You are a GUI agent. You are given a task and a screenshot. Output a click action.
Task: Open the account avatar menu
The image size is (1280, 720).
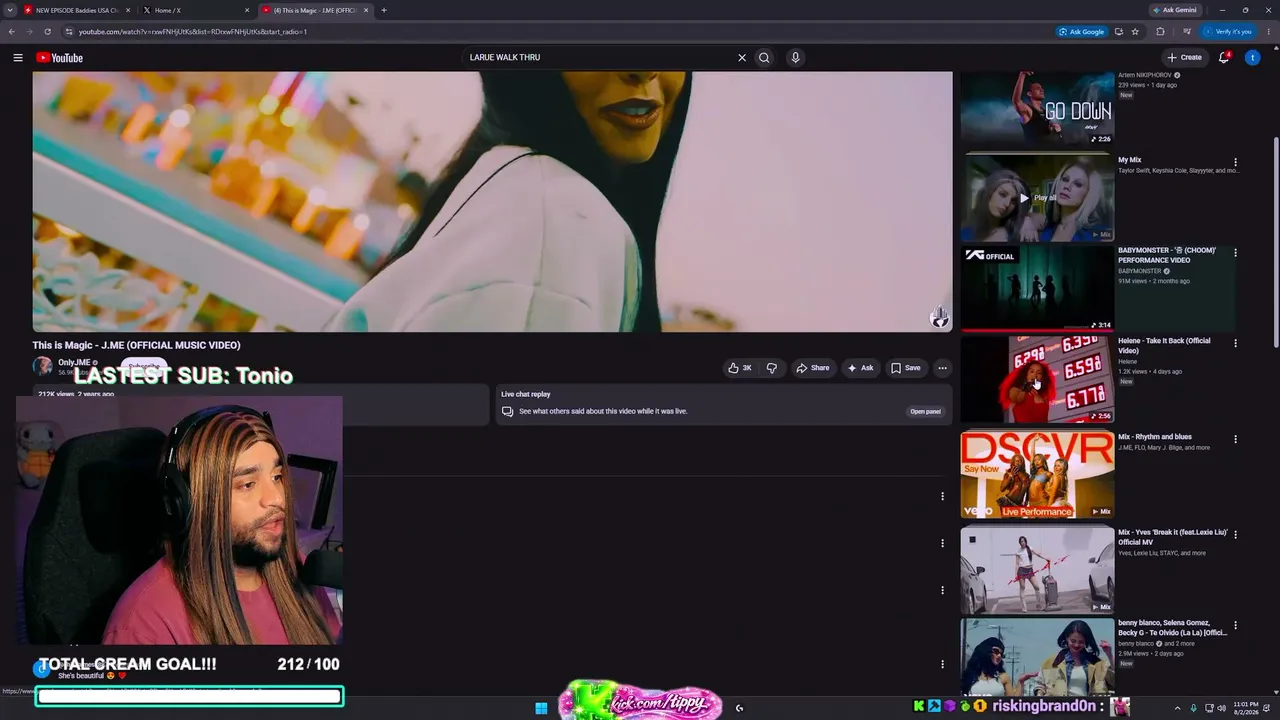[1252, 58]
